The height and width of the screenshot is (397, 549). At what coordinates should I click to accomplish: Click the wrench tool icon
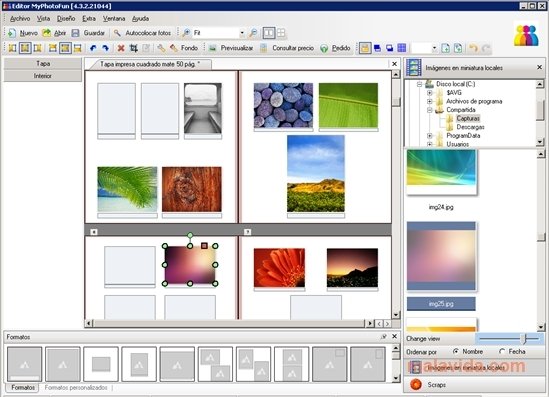click(x=161, y=48)
